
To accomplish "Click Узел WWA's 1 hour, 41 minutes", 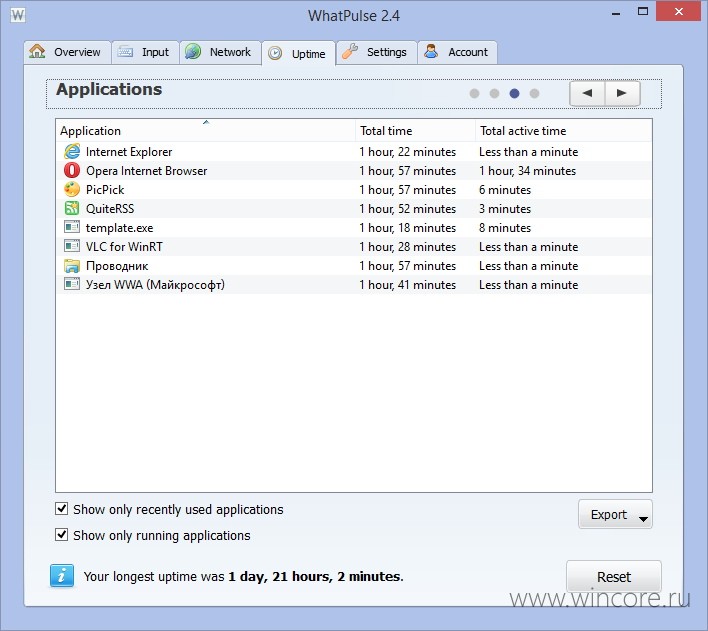I will coord(407,285).
